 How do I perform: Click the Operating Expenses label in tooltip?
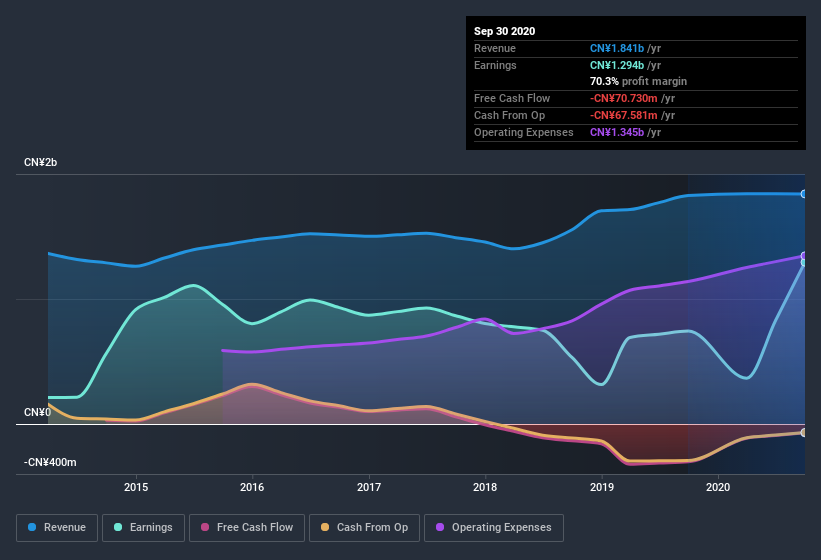click(524, 132)
